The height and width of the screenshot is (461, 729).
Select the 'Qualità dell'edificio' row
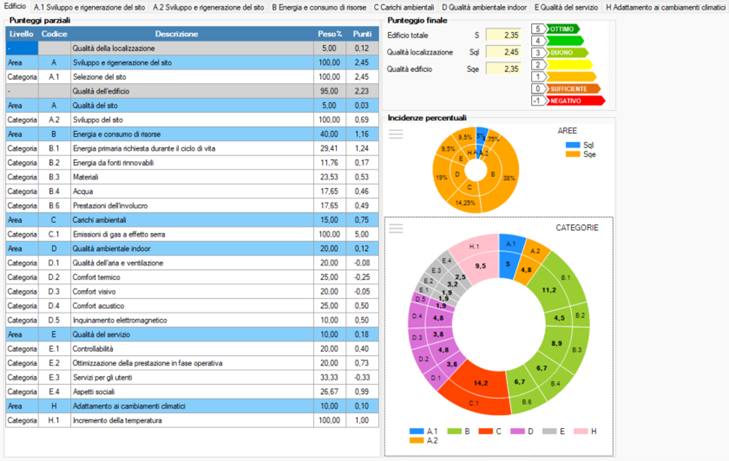click(x=192, y=91)
